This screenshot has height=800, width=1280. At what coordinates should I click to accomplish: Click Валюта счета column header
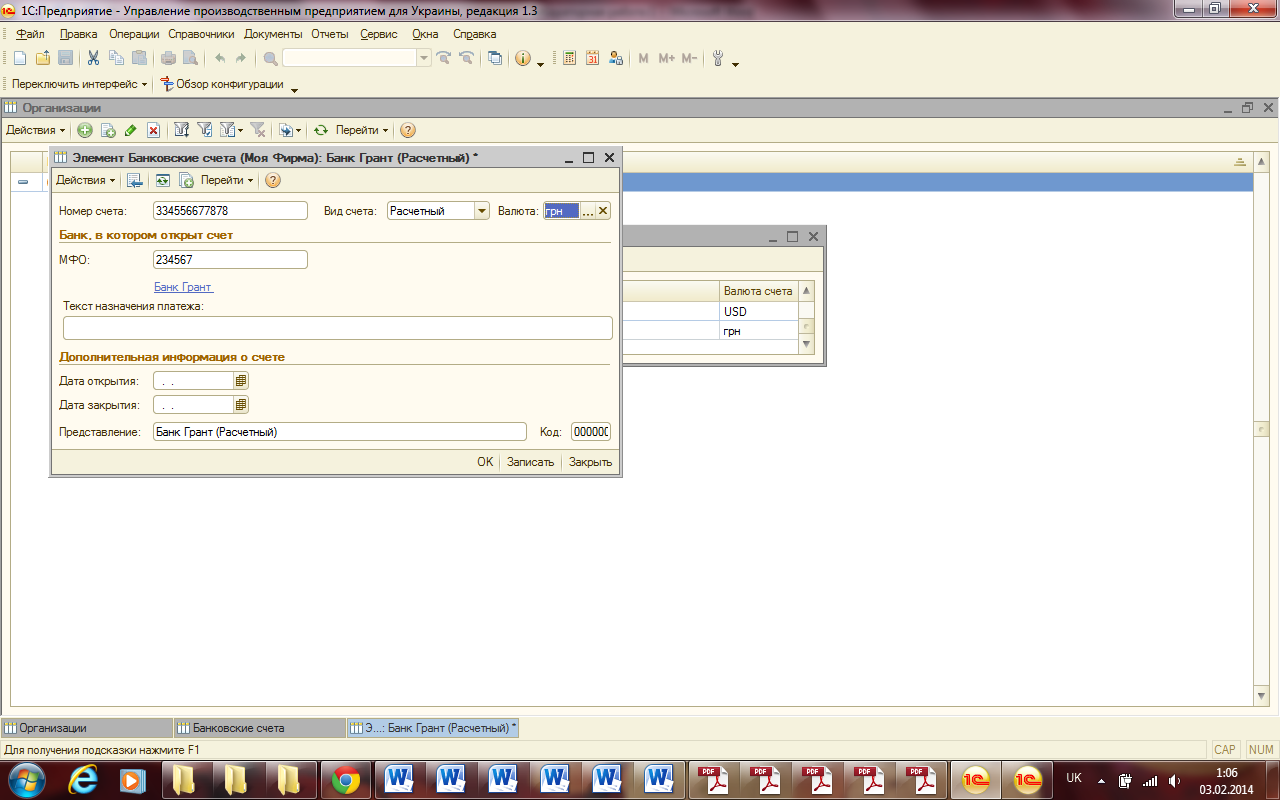tap(759, 291)
